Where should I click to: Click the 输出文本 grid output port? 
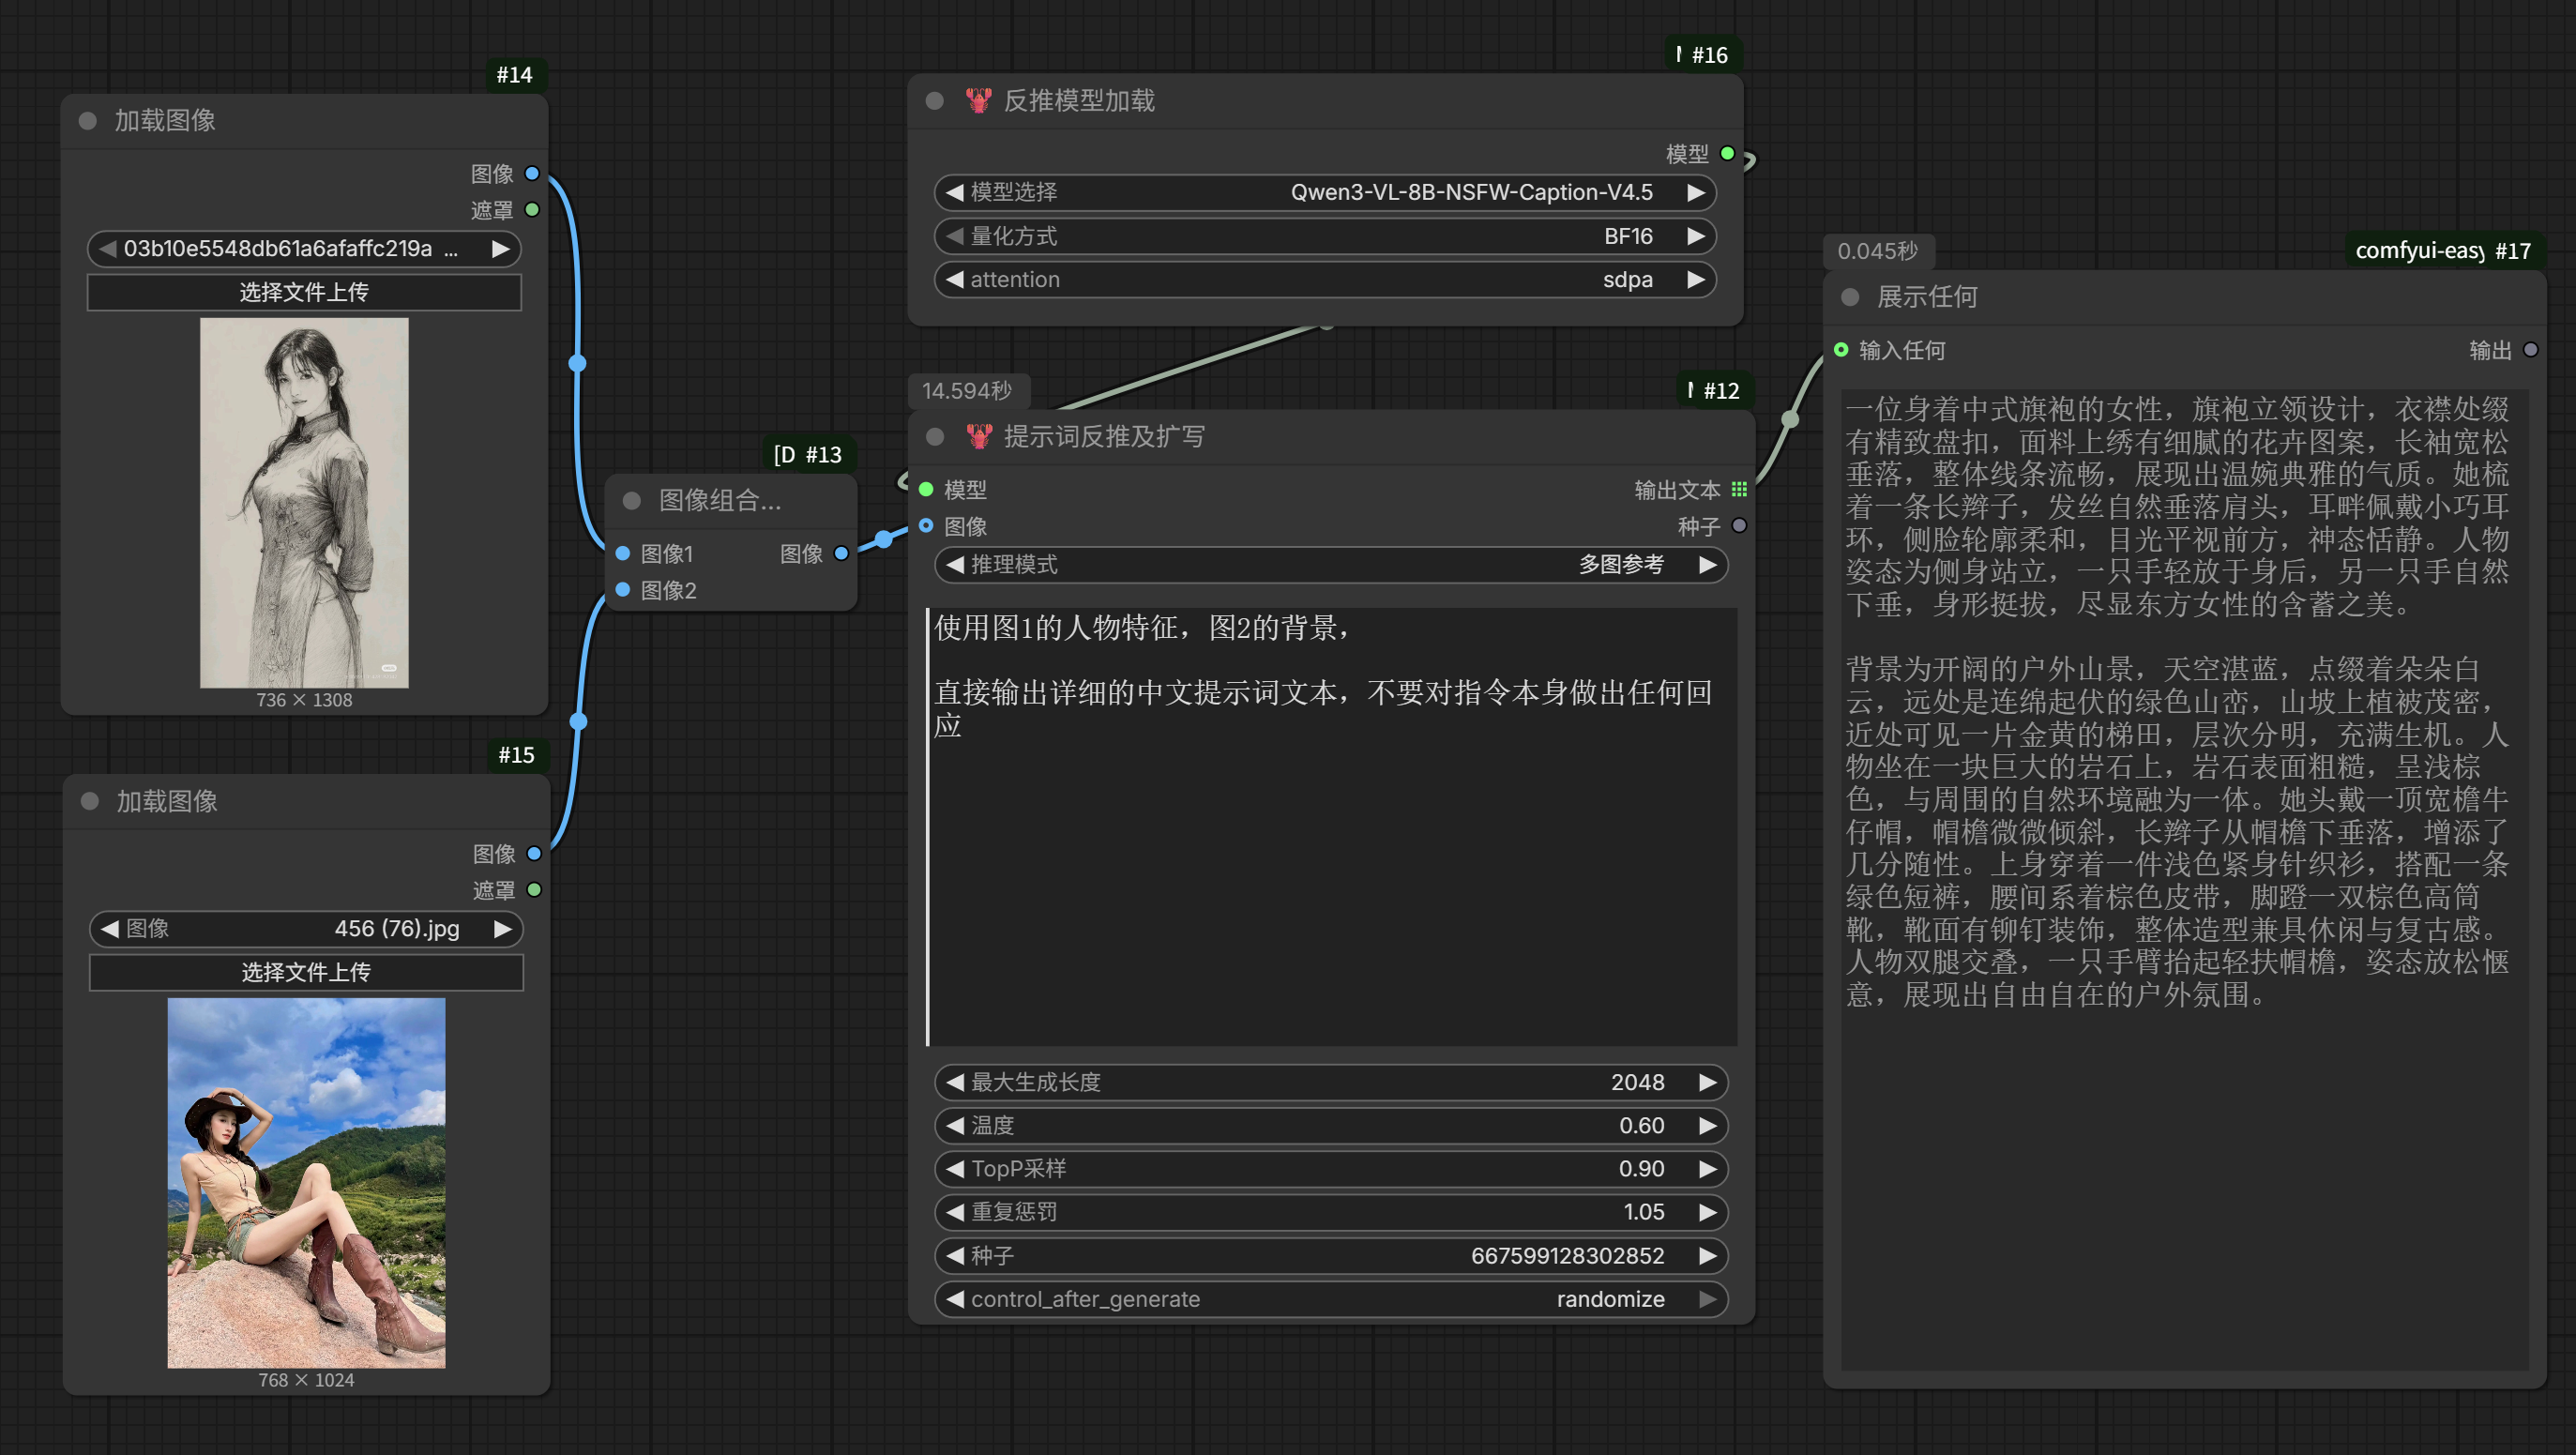pos(1739,489)
